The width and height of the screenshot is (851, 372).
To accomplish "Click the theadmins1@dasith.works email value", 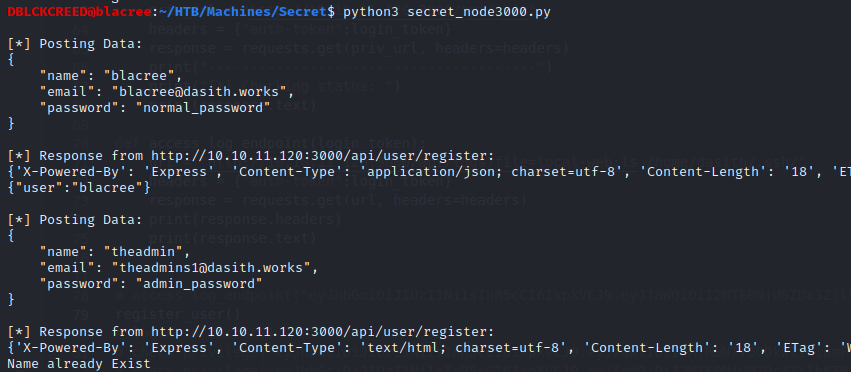I will tap(214, 268).
